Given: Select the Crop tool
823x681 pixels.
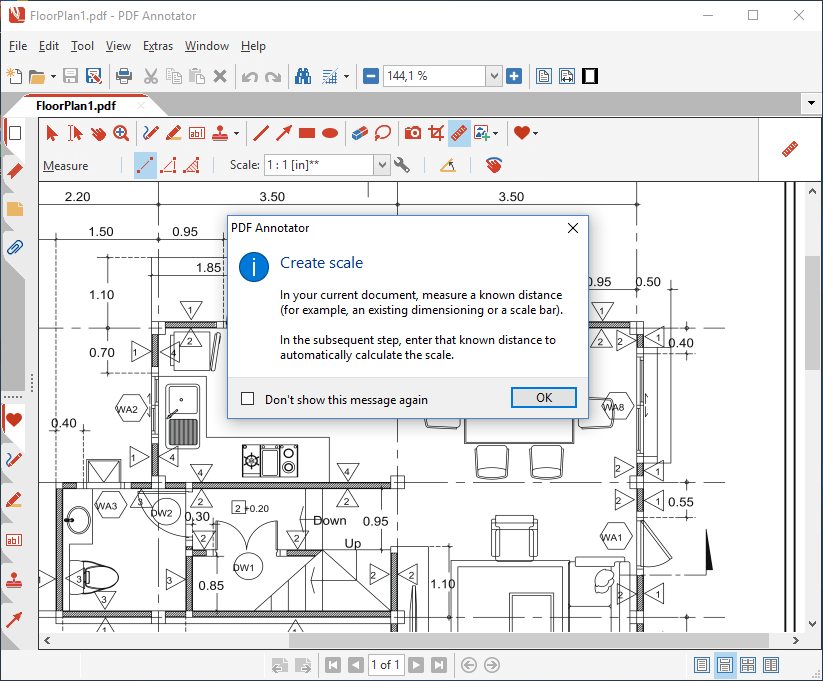Looking at the screenshot, I should click(x=436, y=133).
